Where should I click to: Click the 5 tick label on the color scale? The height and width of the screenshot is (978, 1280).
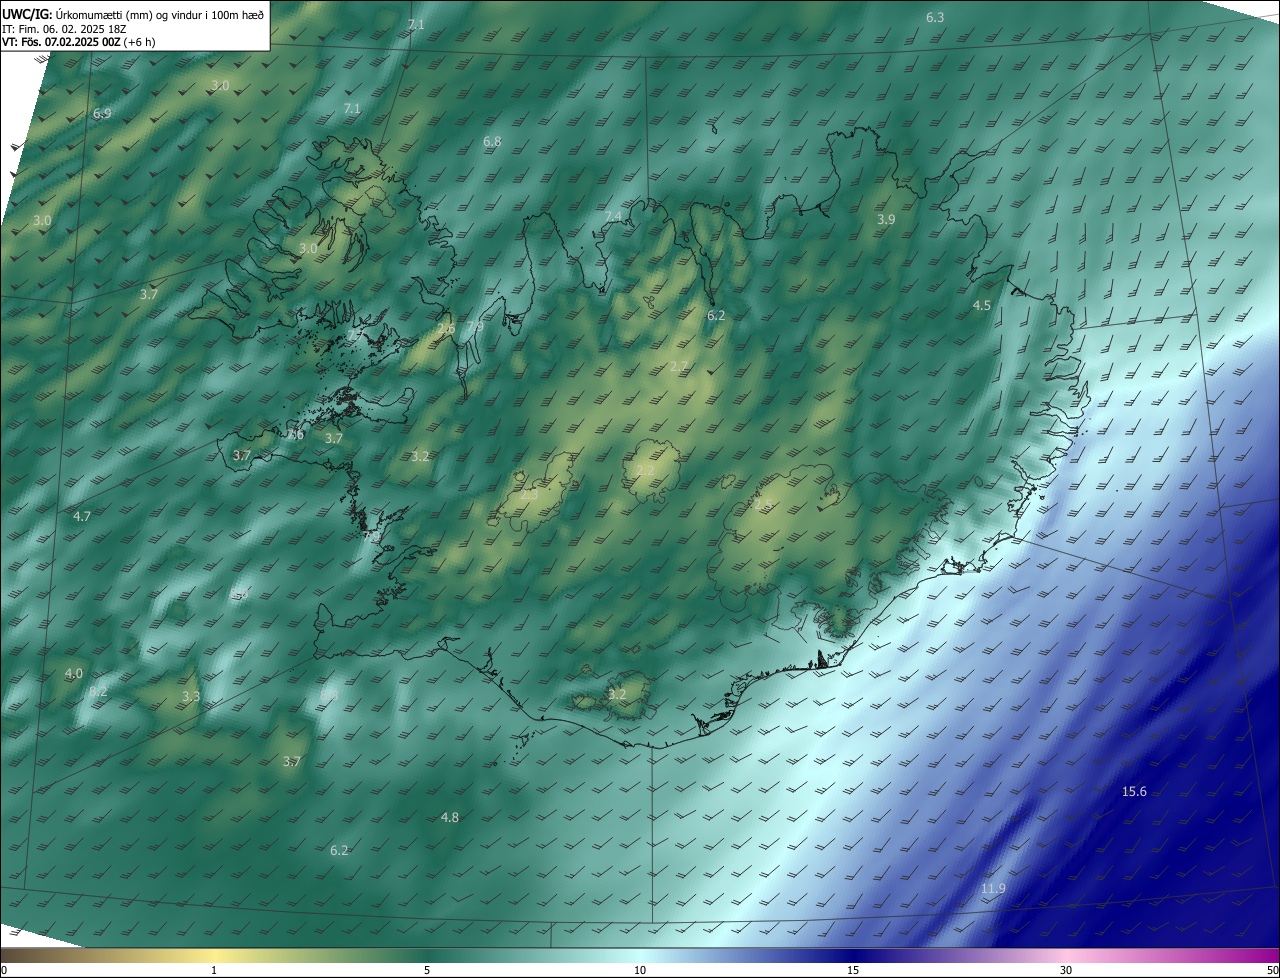pyautogui.click(x=427, y=970)
